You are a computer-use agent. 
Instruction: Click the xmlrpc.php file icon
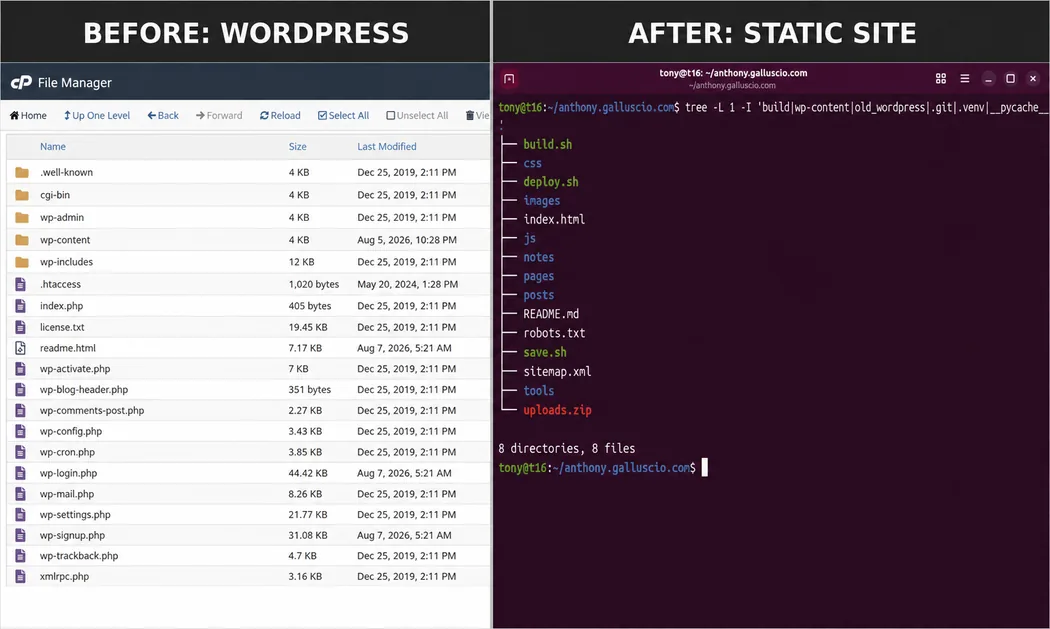pyautogui.click(x=21, y=576)
